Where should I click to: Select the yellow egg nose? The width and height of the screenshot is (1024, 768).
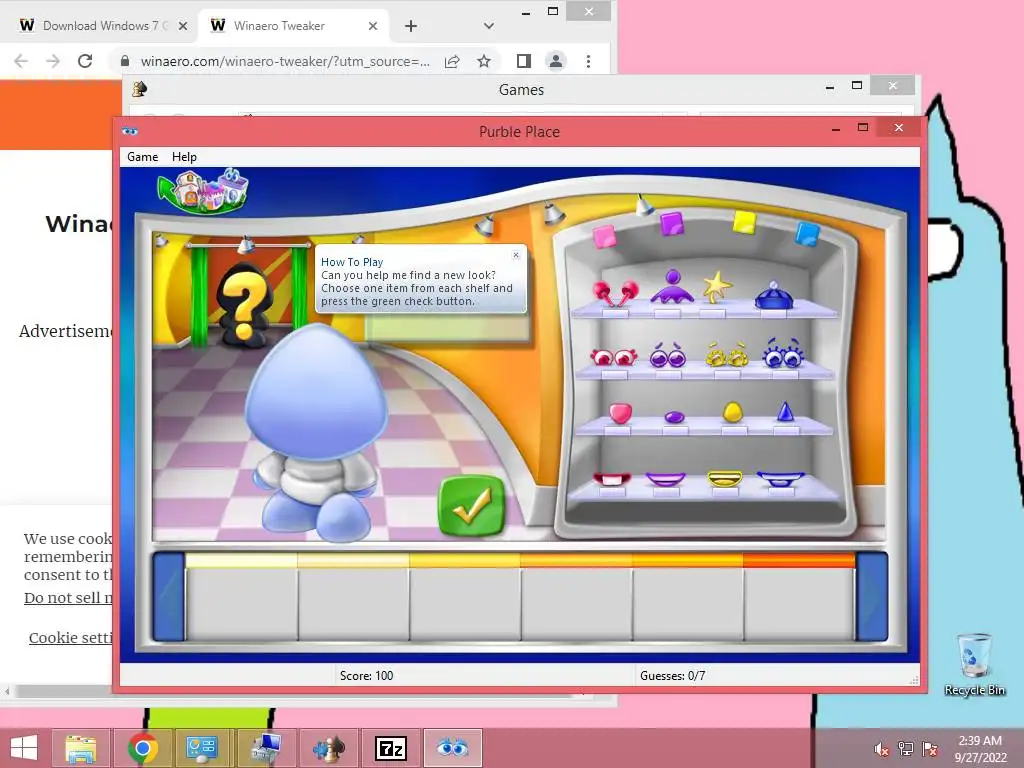733,412
